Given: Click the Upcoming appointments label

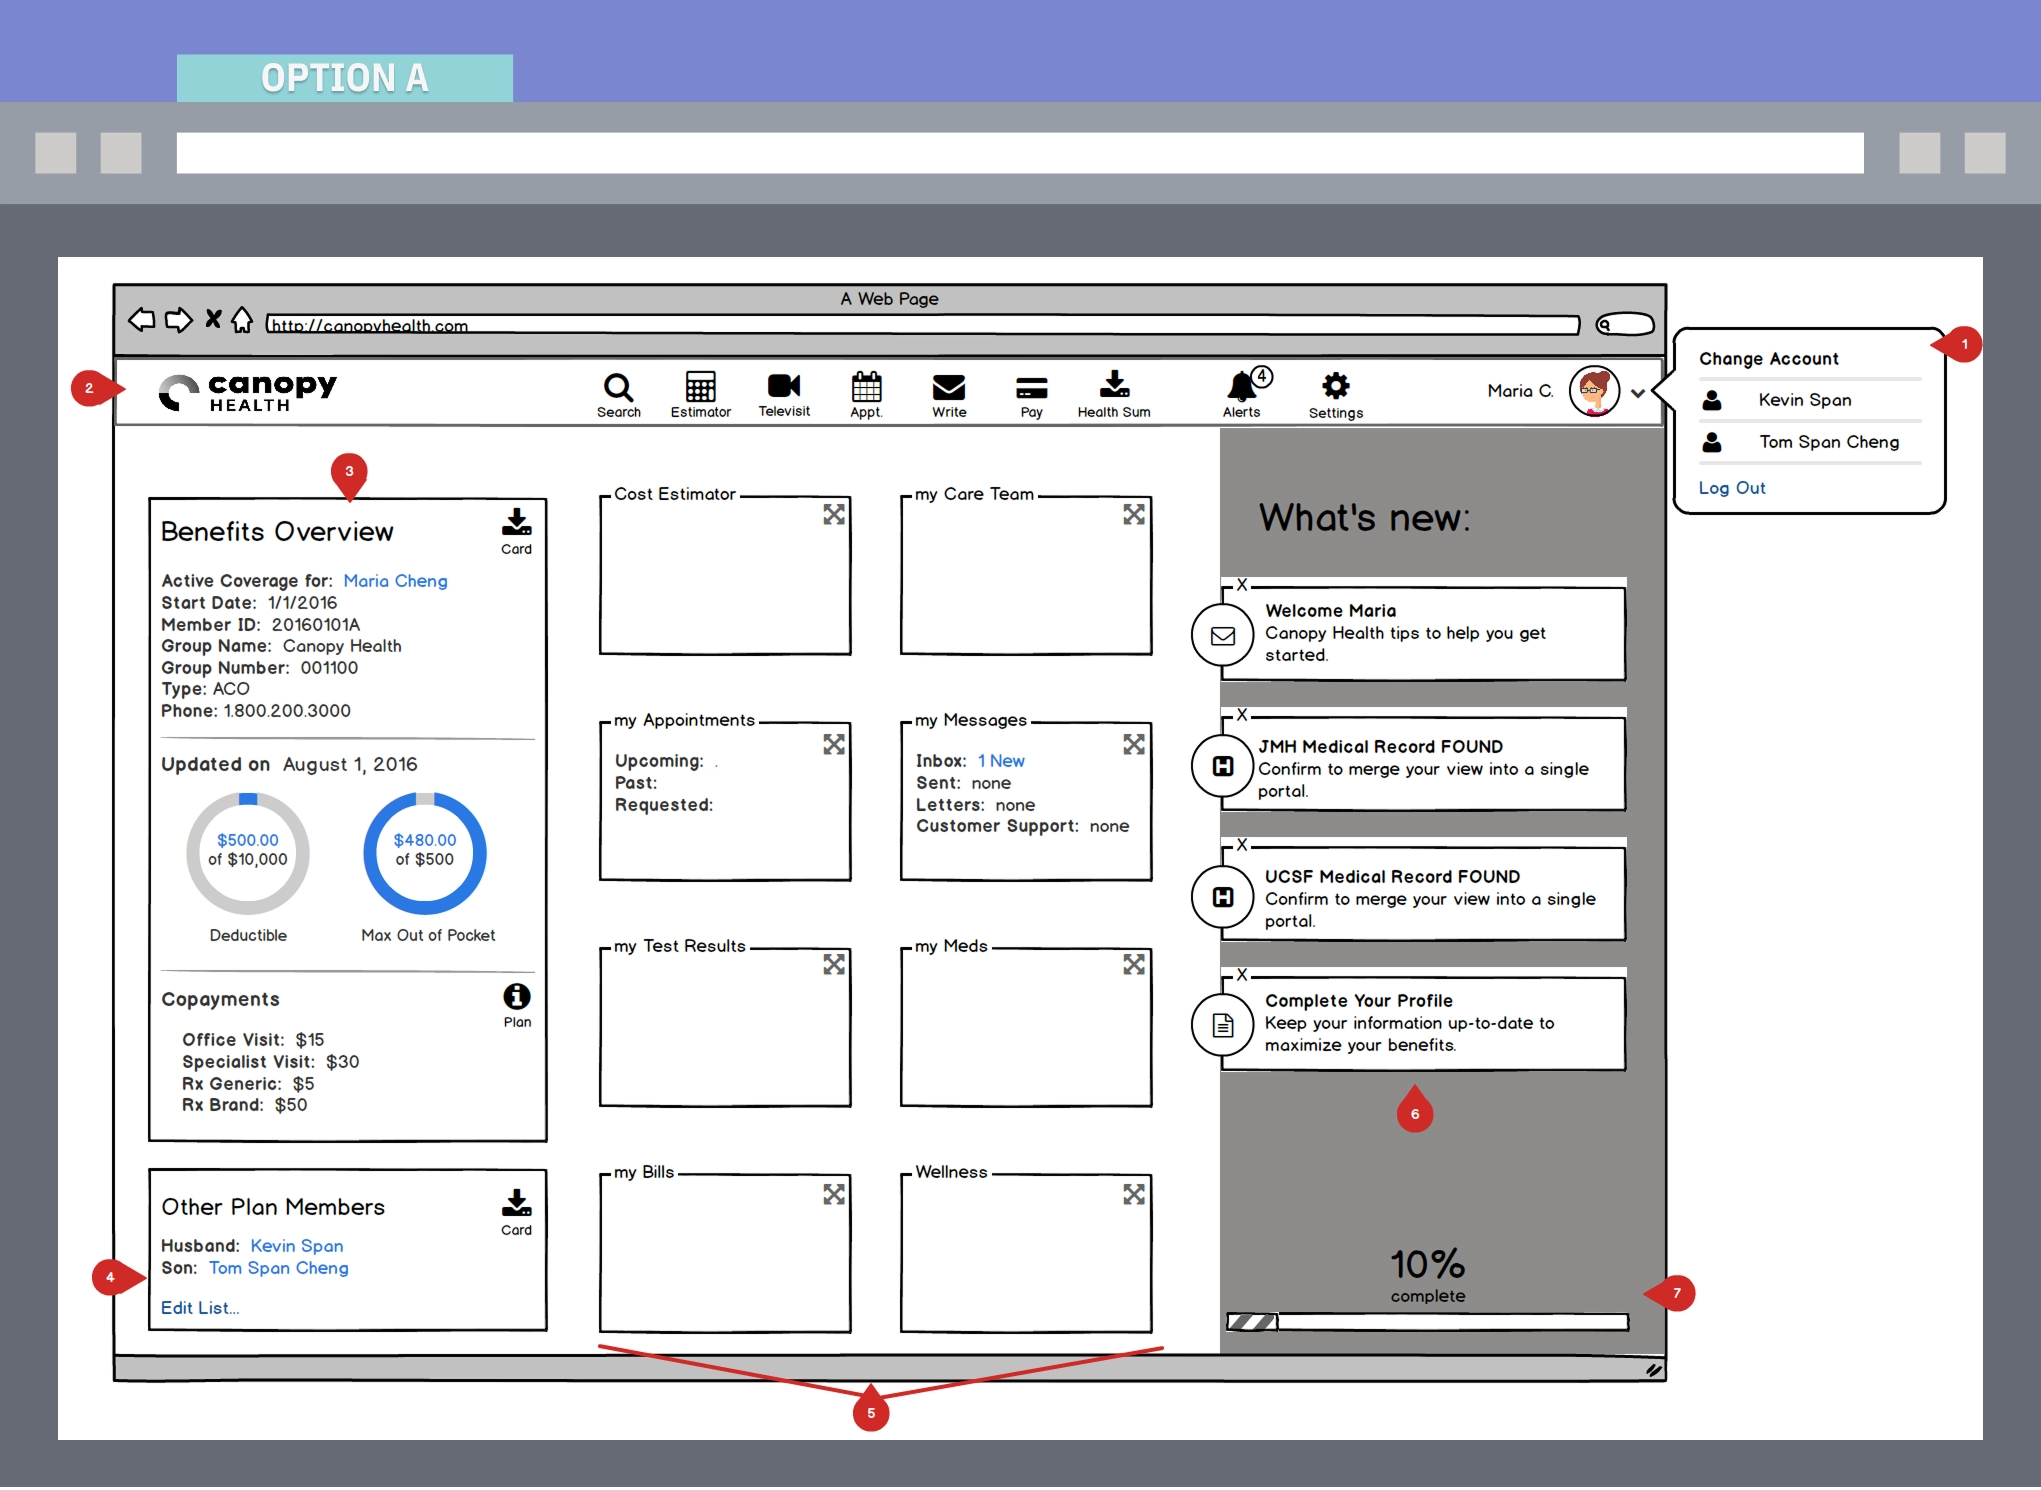Looking at the screenshot, I should click(659, 761).
